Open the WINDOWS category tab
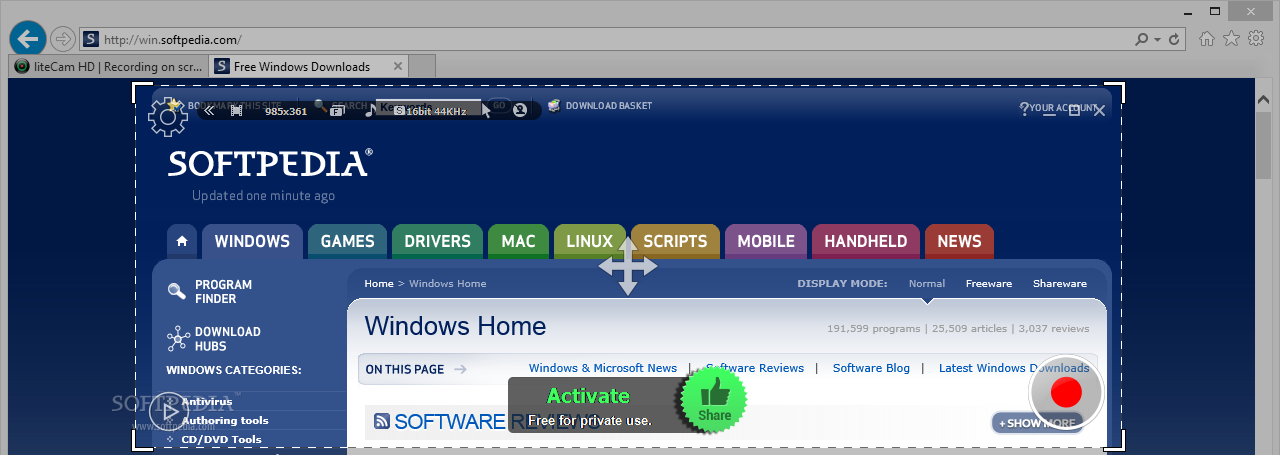 pyautogui.click(x=252, y=241)
